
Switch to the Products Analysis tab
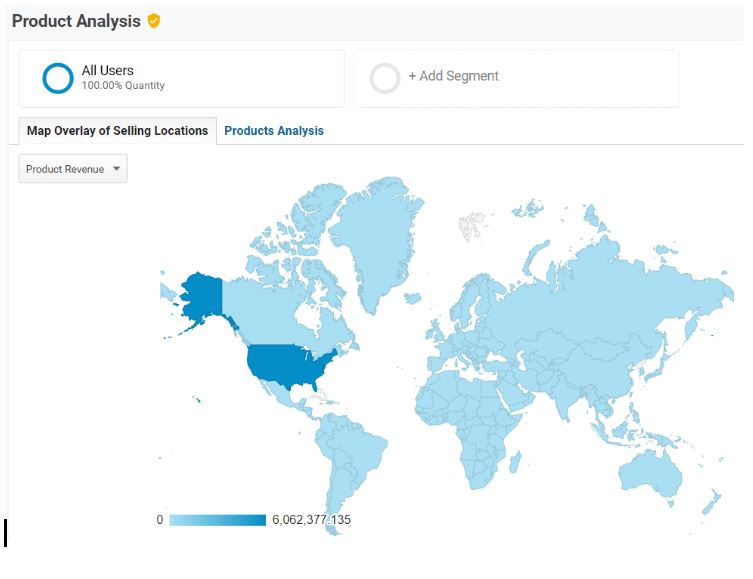pyautogui.click(x=273, y=131)
